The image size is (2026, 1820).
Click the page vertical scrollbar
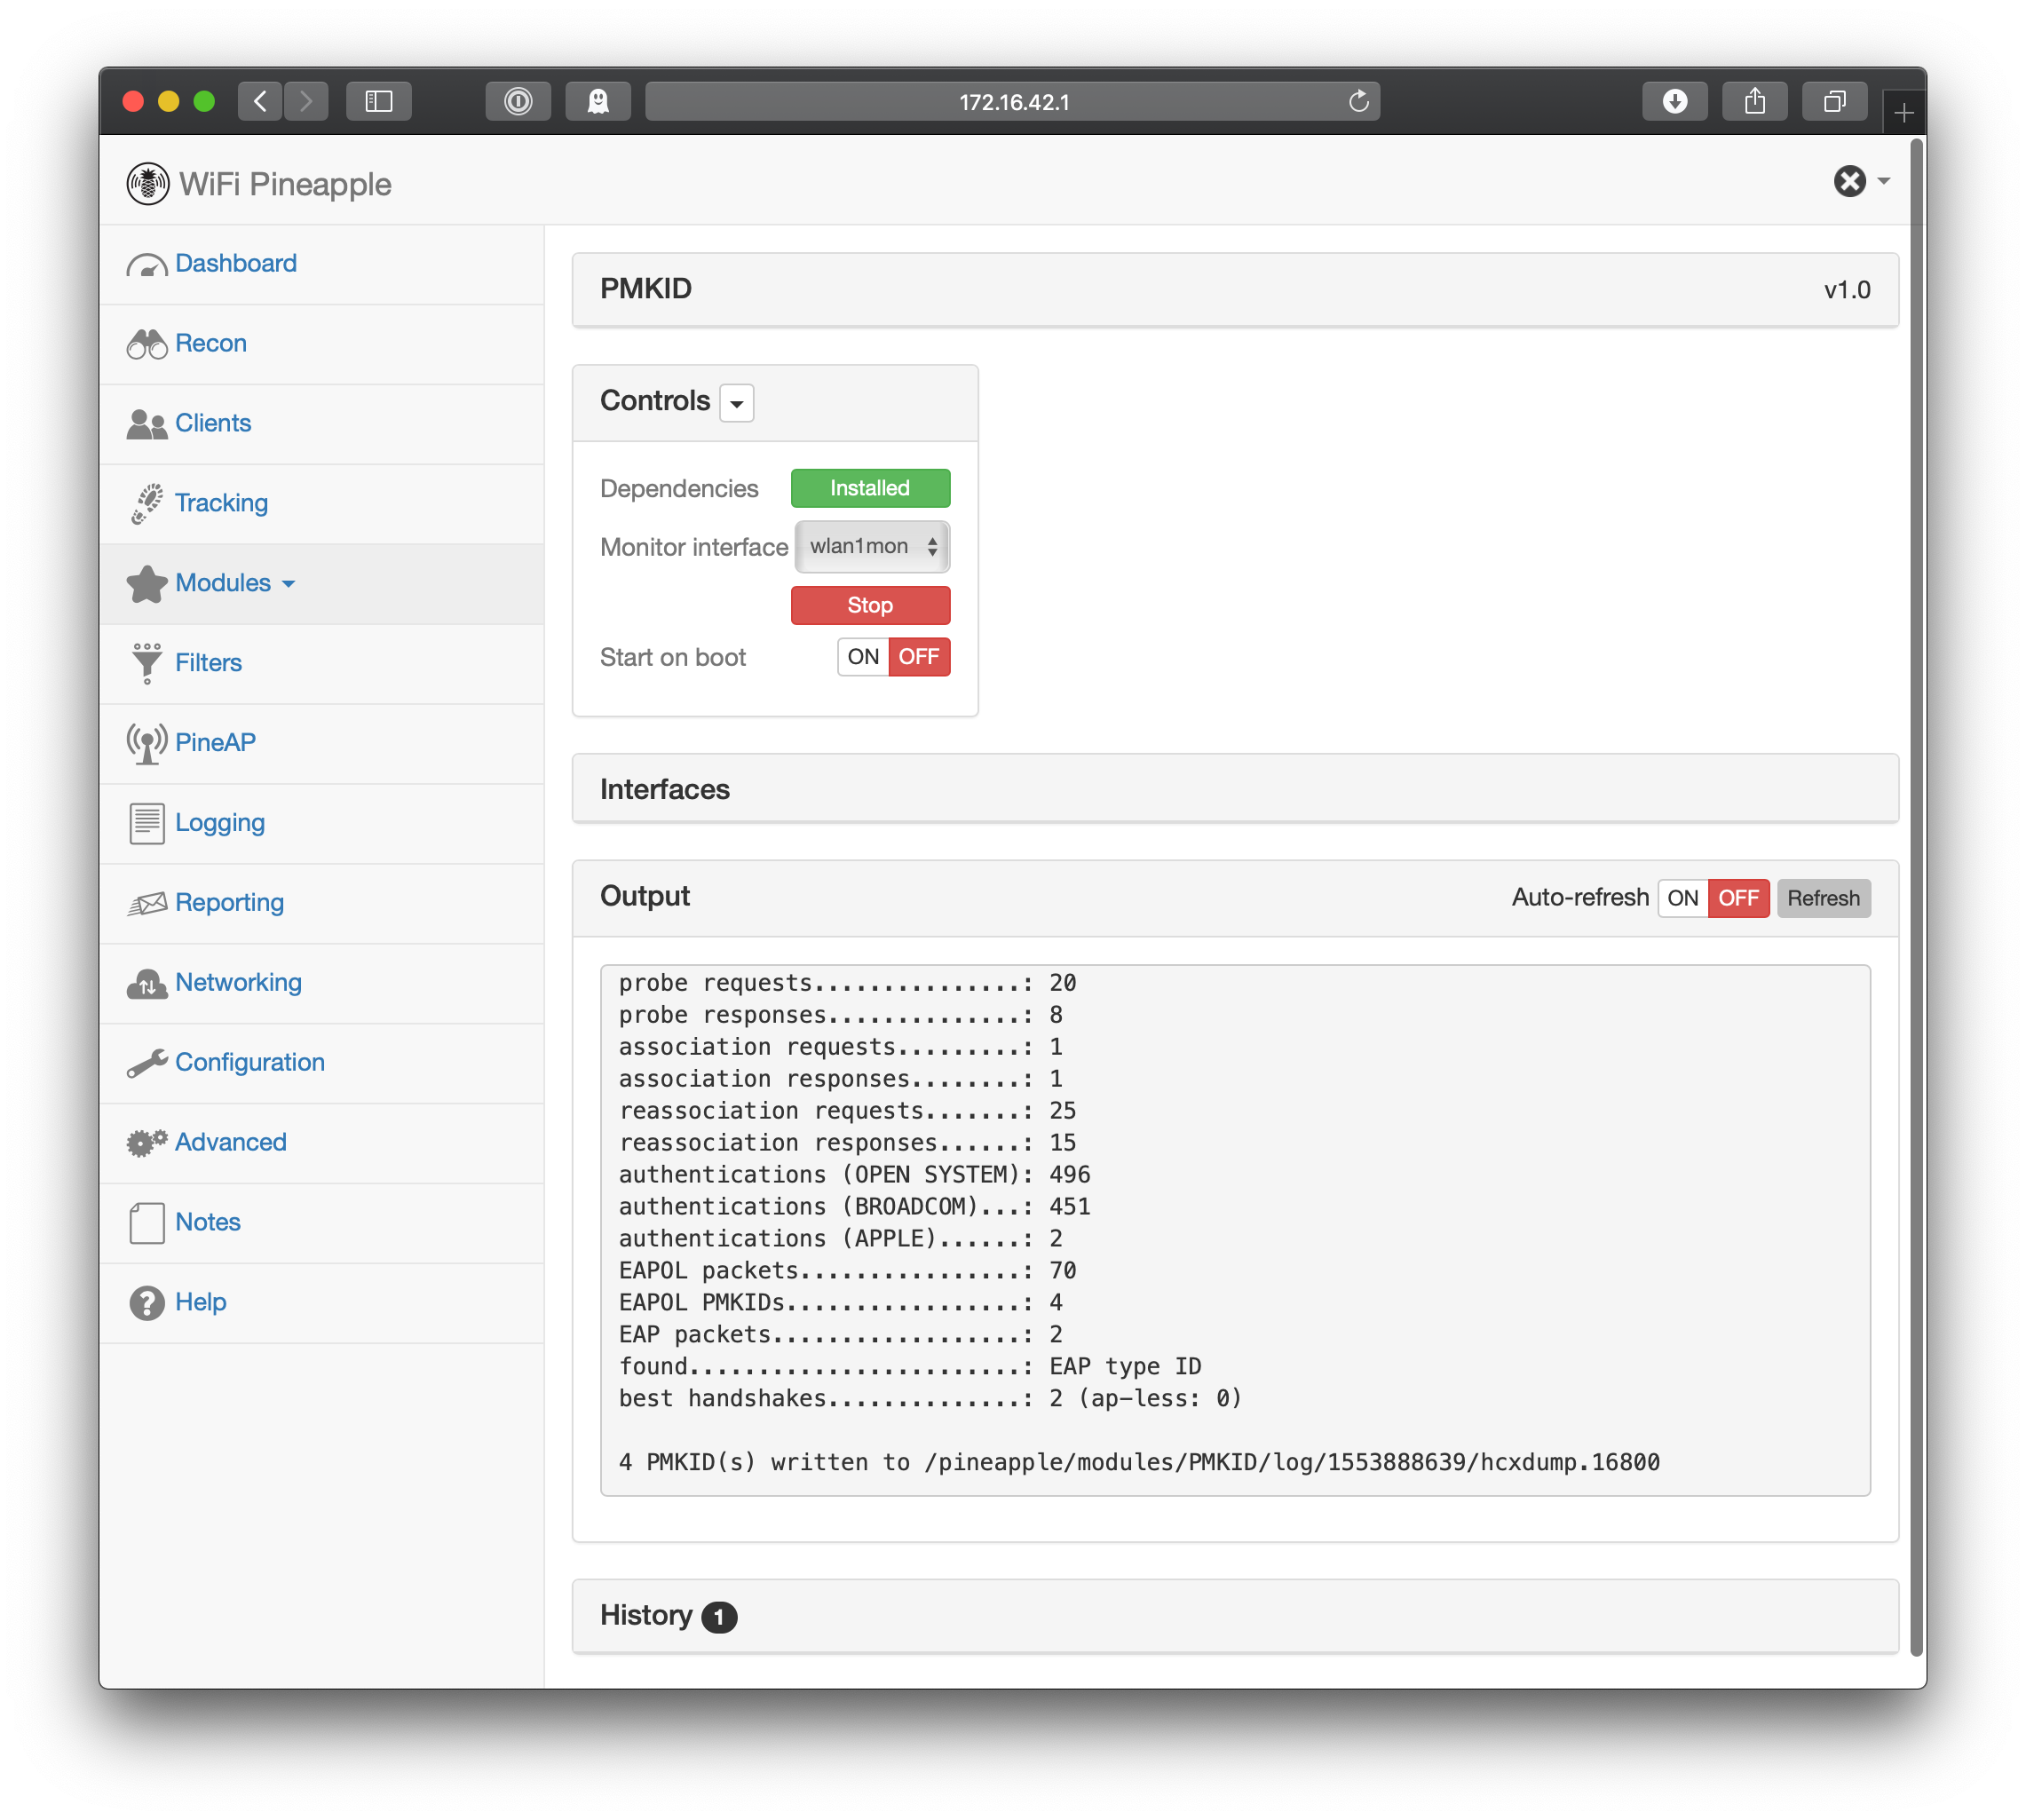coord(1915,900)
